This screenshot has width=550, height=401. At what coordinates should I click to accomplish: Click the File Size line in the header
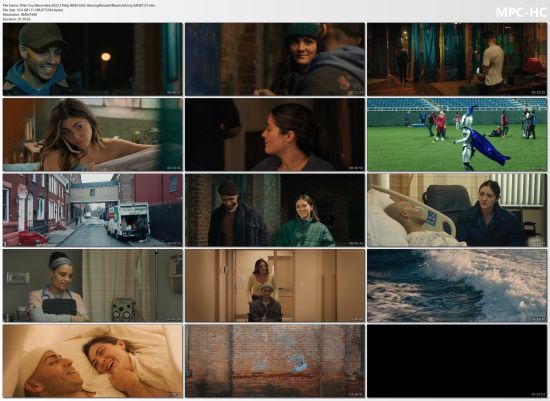[33, 10]
